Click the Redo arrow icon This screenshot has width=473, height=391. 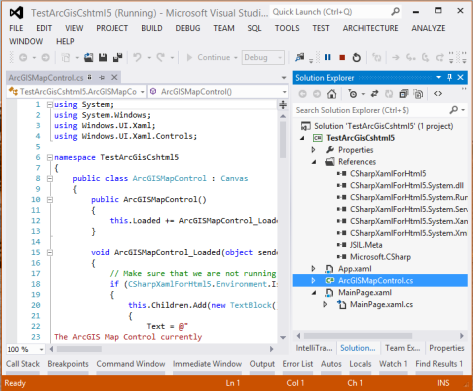pyautogui.click(x=161, y=58)
